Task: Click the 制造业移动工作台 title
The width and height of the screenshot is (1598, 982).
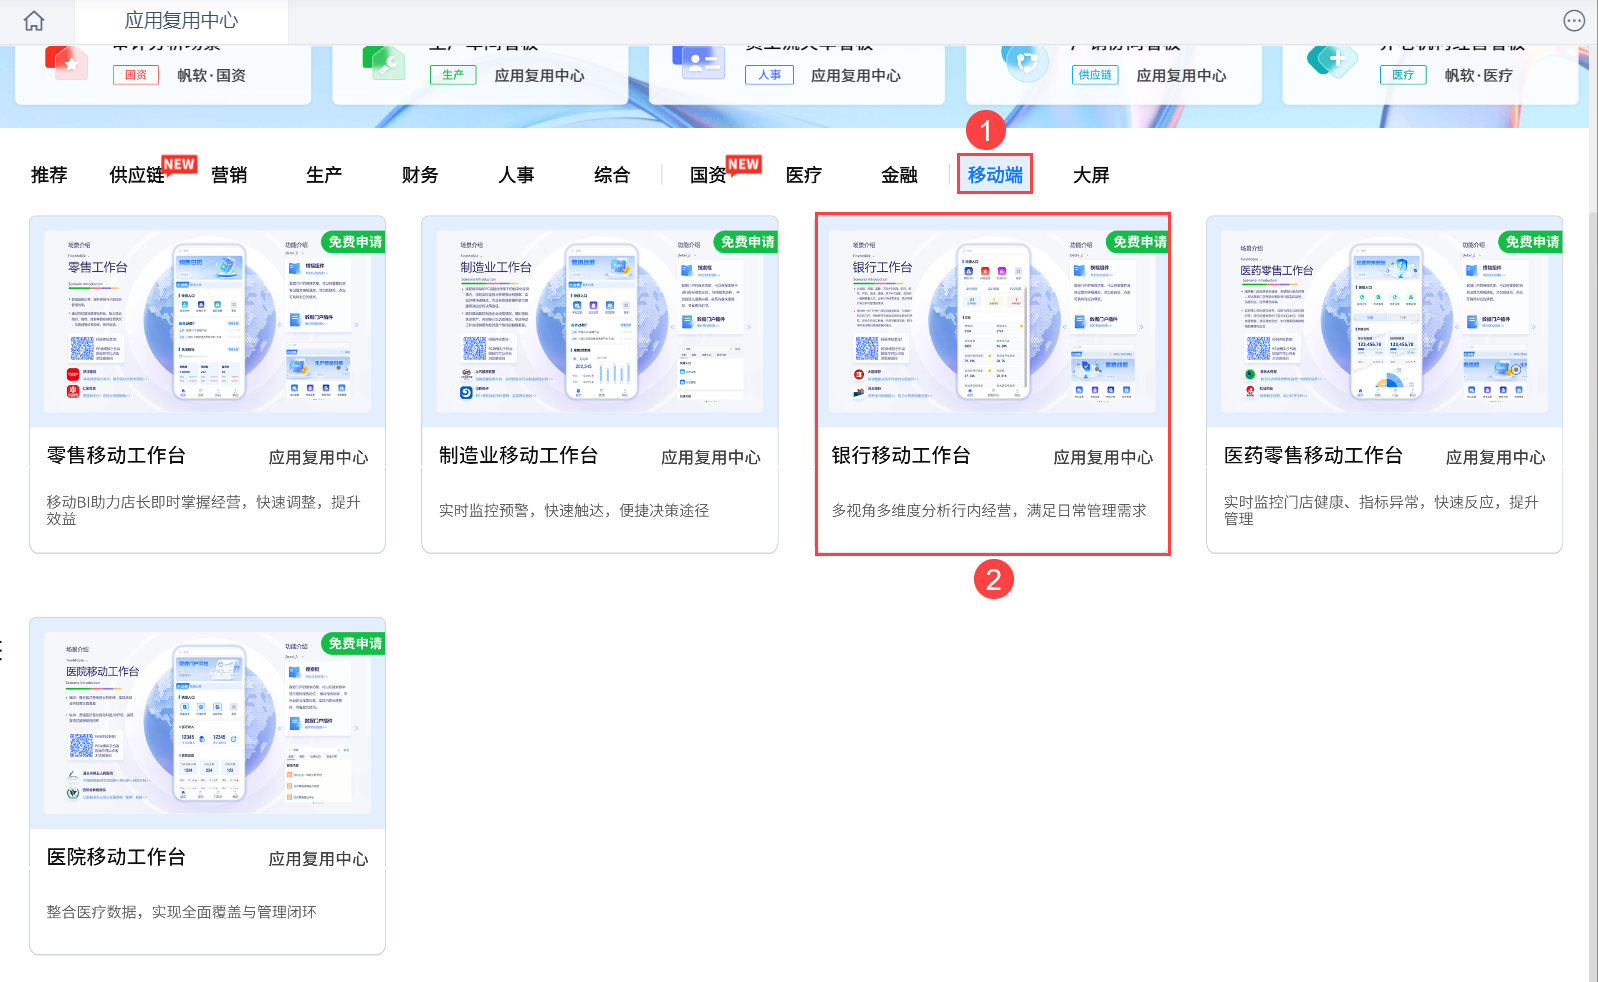Action: 518,456
